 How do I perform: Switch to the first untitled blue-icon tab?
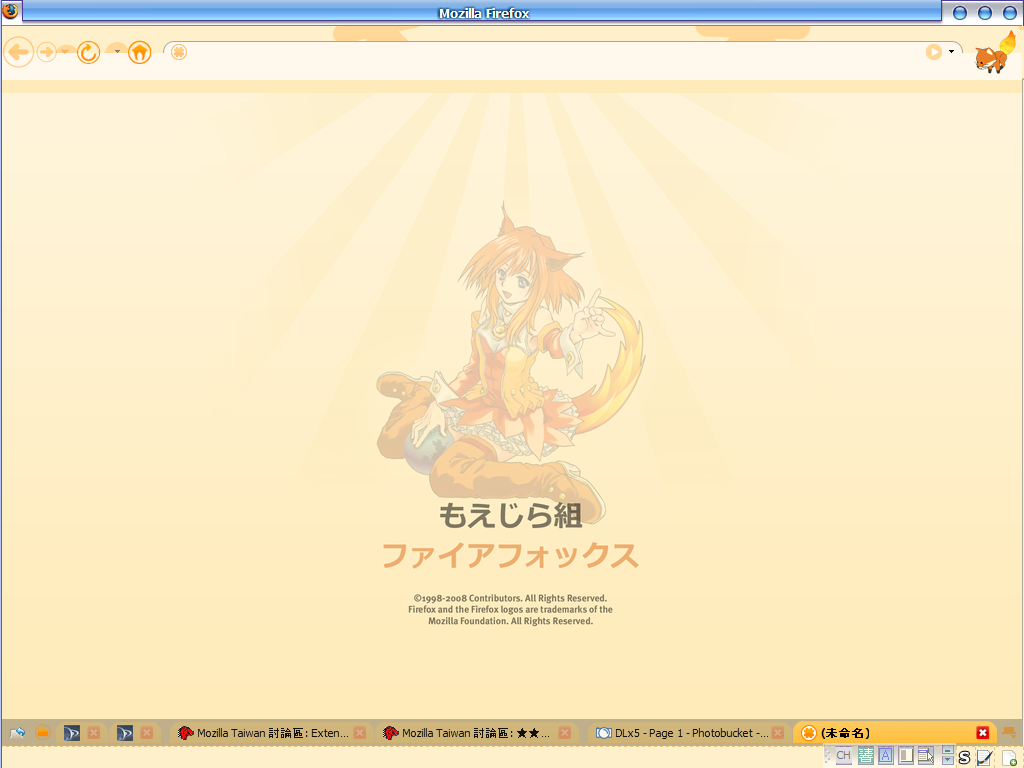coord(72,733)
